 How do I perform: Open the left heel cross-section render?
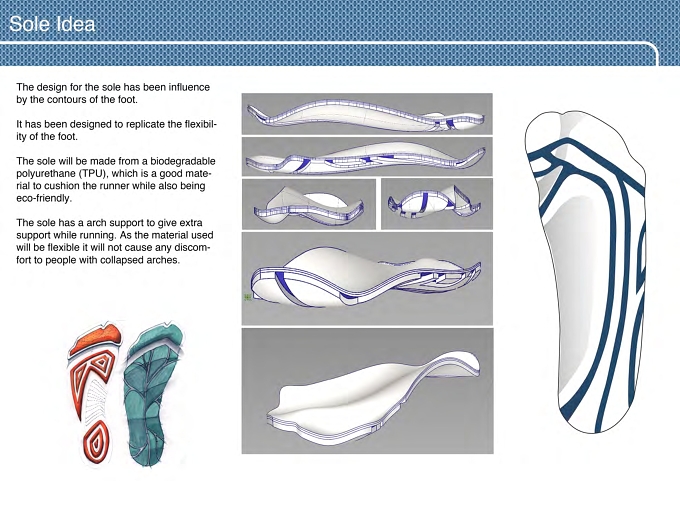click(x=309, y=204)
